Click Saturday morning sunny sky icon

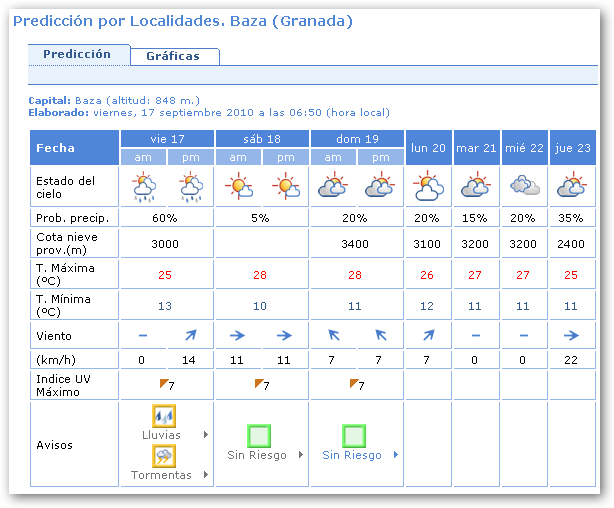238,187
